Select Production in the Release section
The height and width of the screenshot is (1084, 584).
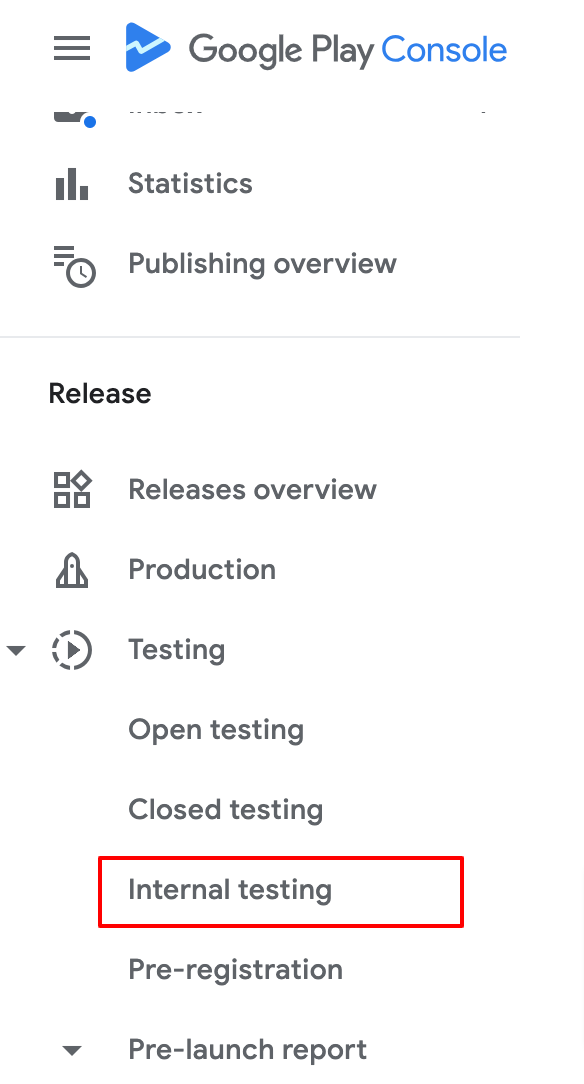pyautogui.click(x=202, y=569)
